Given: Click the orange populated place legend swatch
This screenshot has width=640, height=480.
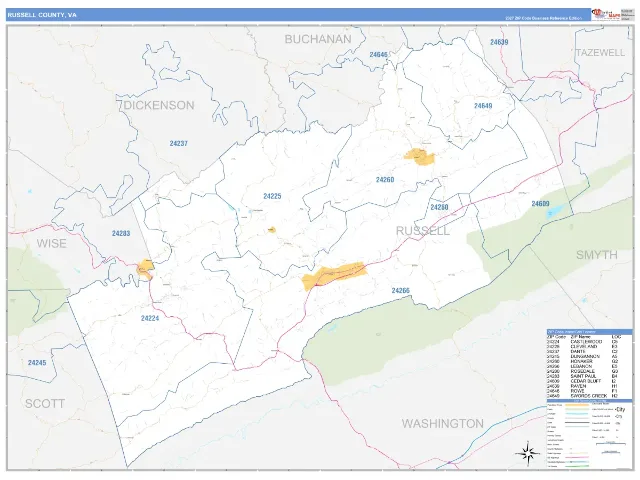Looking at the screenshot, I should tap(577, 405).
